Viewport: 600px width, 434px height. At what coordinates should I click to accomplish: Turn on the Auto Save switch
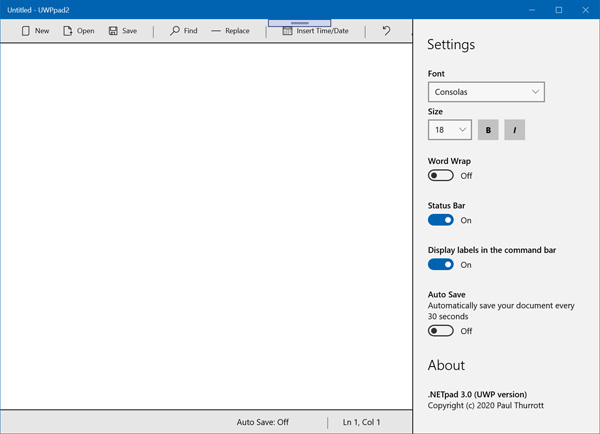tap(440, 331)
